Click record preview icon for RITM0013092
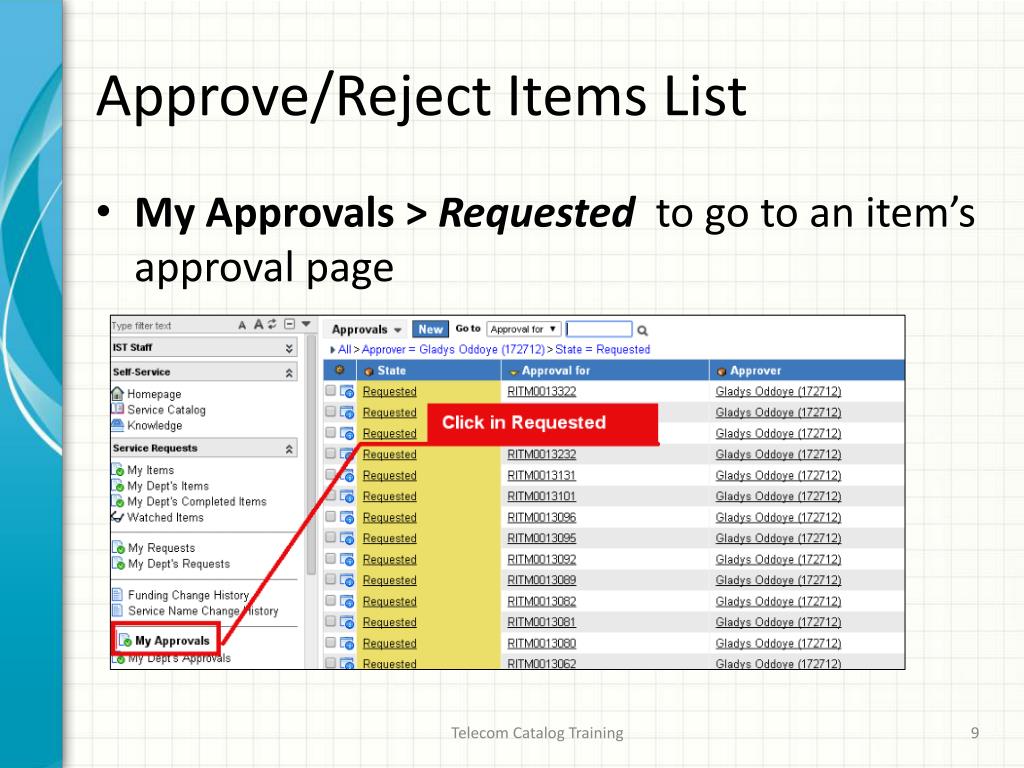The height and width of the screenshot is (768, 1024). click(347, 559)
